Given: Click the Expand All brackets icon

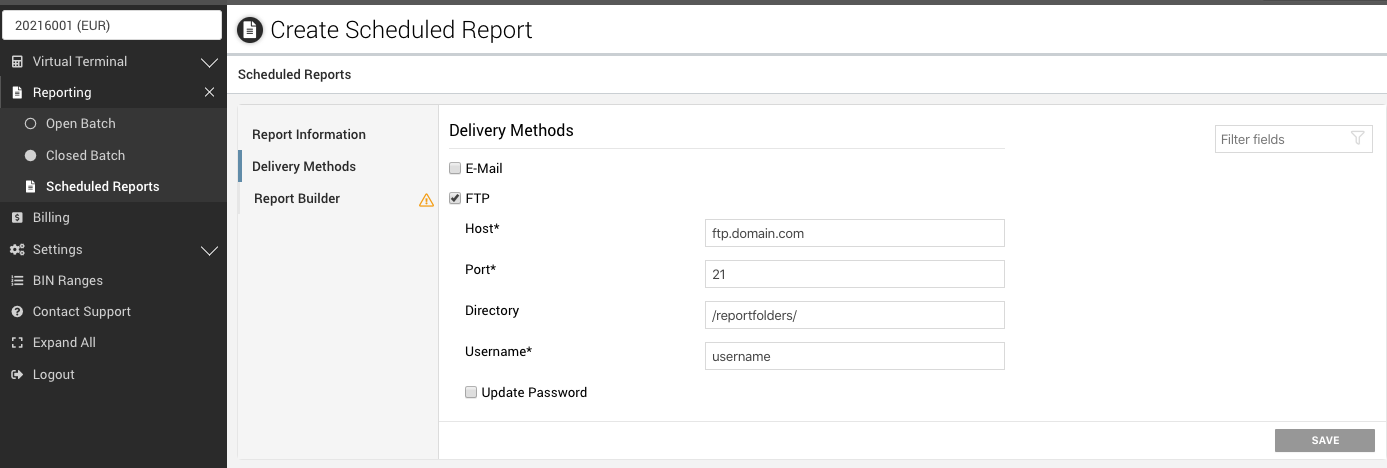Looking at the screenshot, I should (x=17, y=343).
